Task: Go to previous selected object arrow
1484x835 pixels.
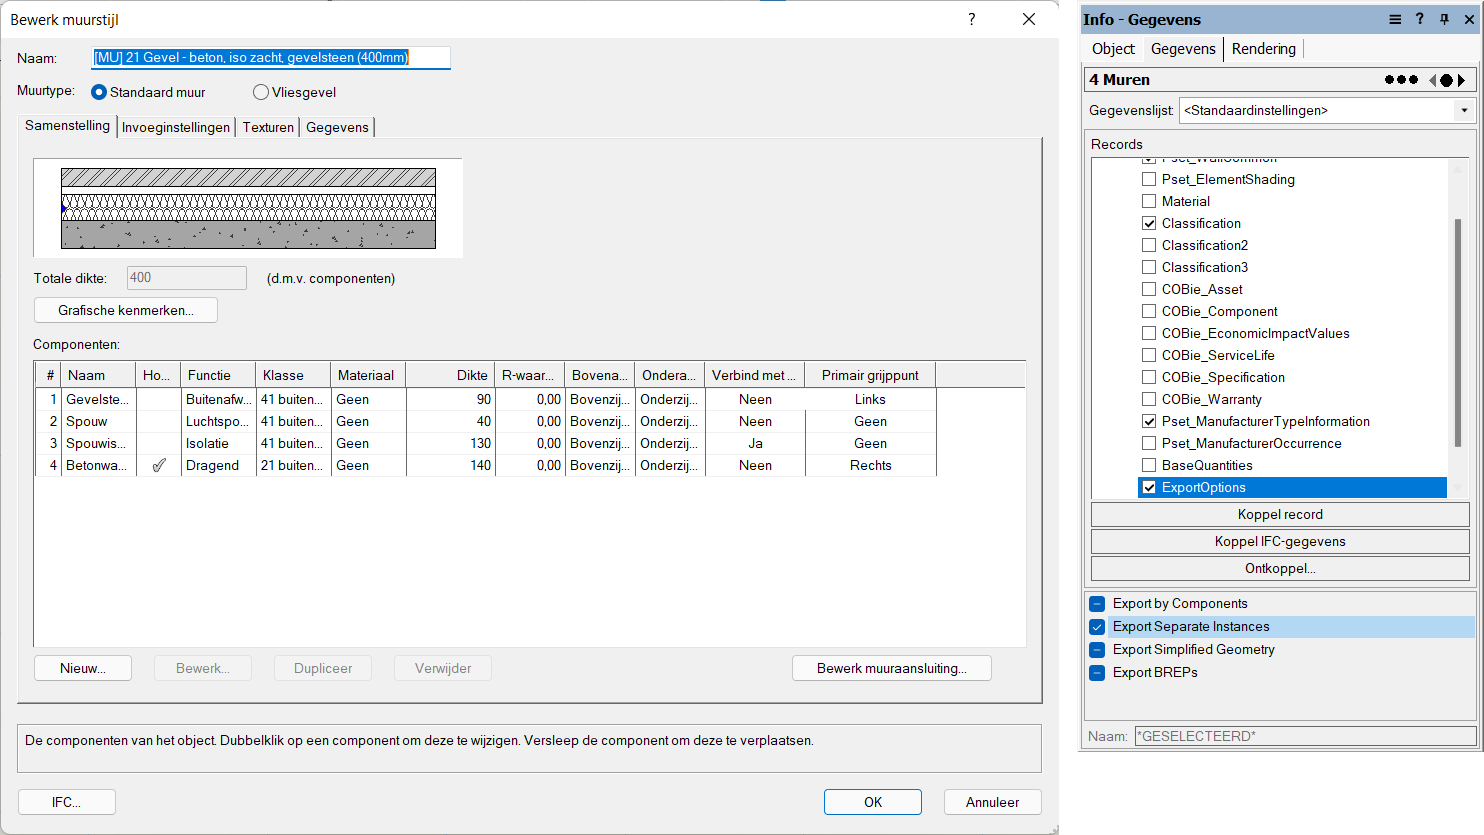Action: point(1432,80)
